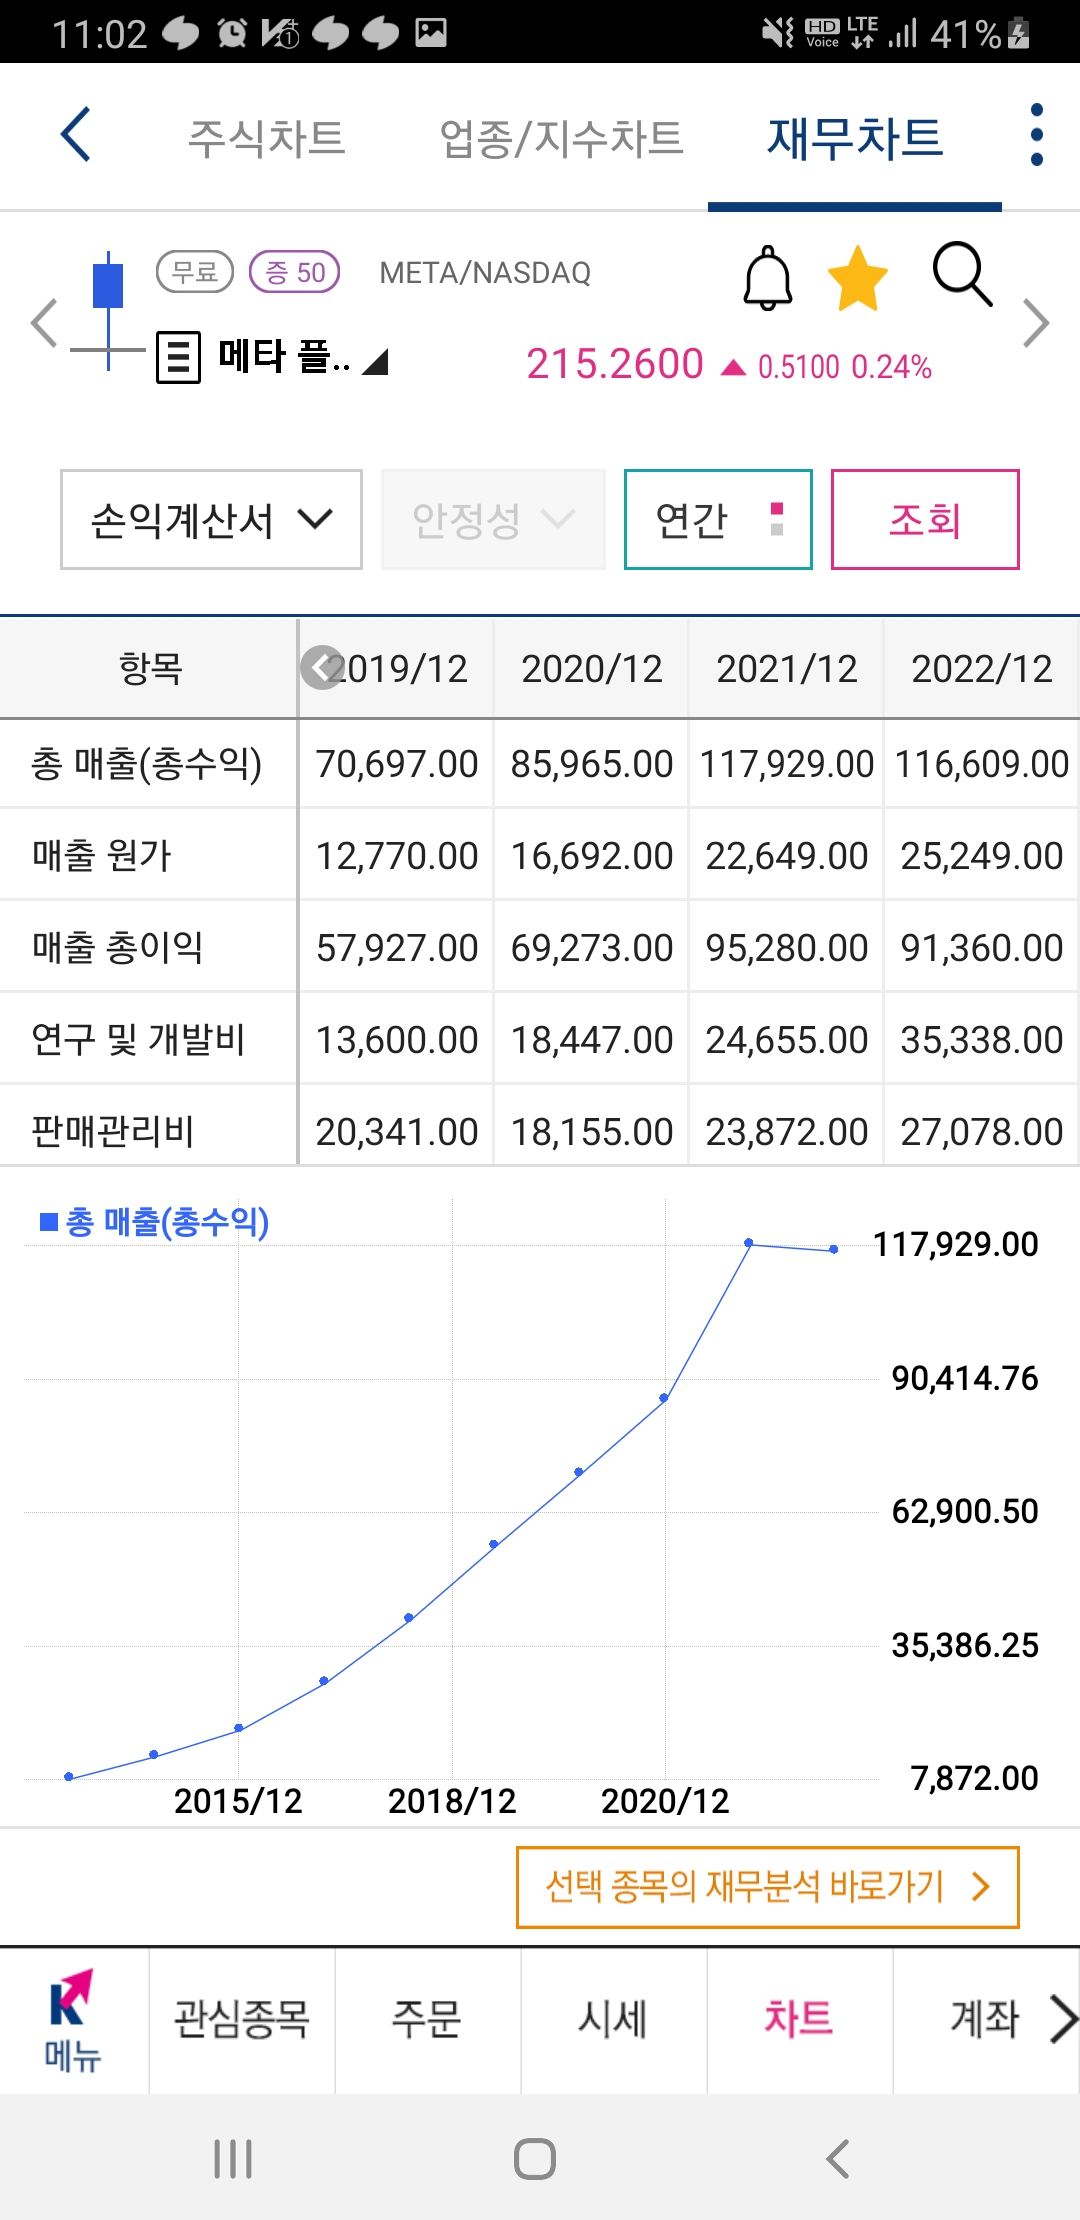Toggle the favorite star for META
This screenshot has width=1080, height=2220.
click(x=858, y=279)
